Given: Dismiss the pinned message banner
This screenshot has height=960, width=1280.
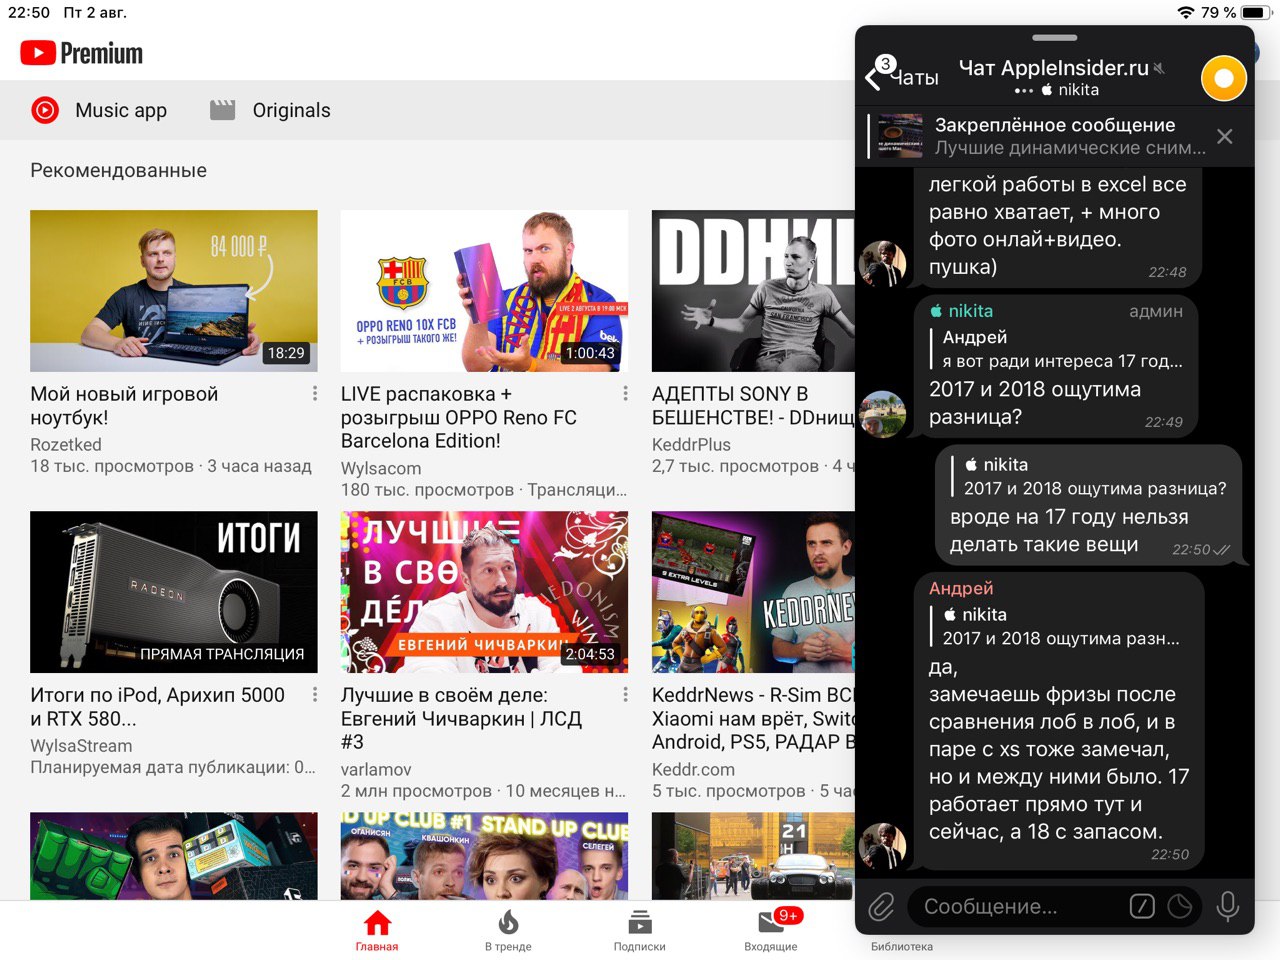Looking at the screenshot, I should tap(1224, 136).
